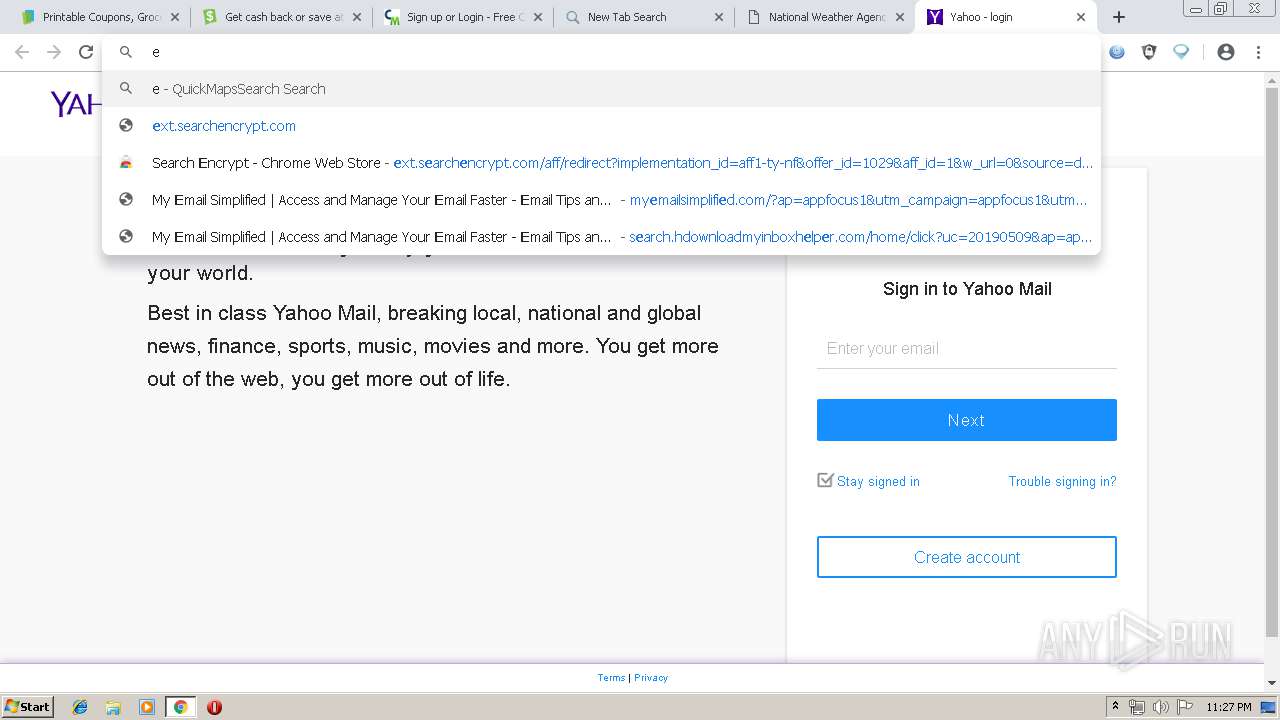
Task: Click the taskbar clock 11:27 PM
Action: (1229, 707)
